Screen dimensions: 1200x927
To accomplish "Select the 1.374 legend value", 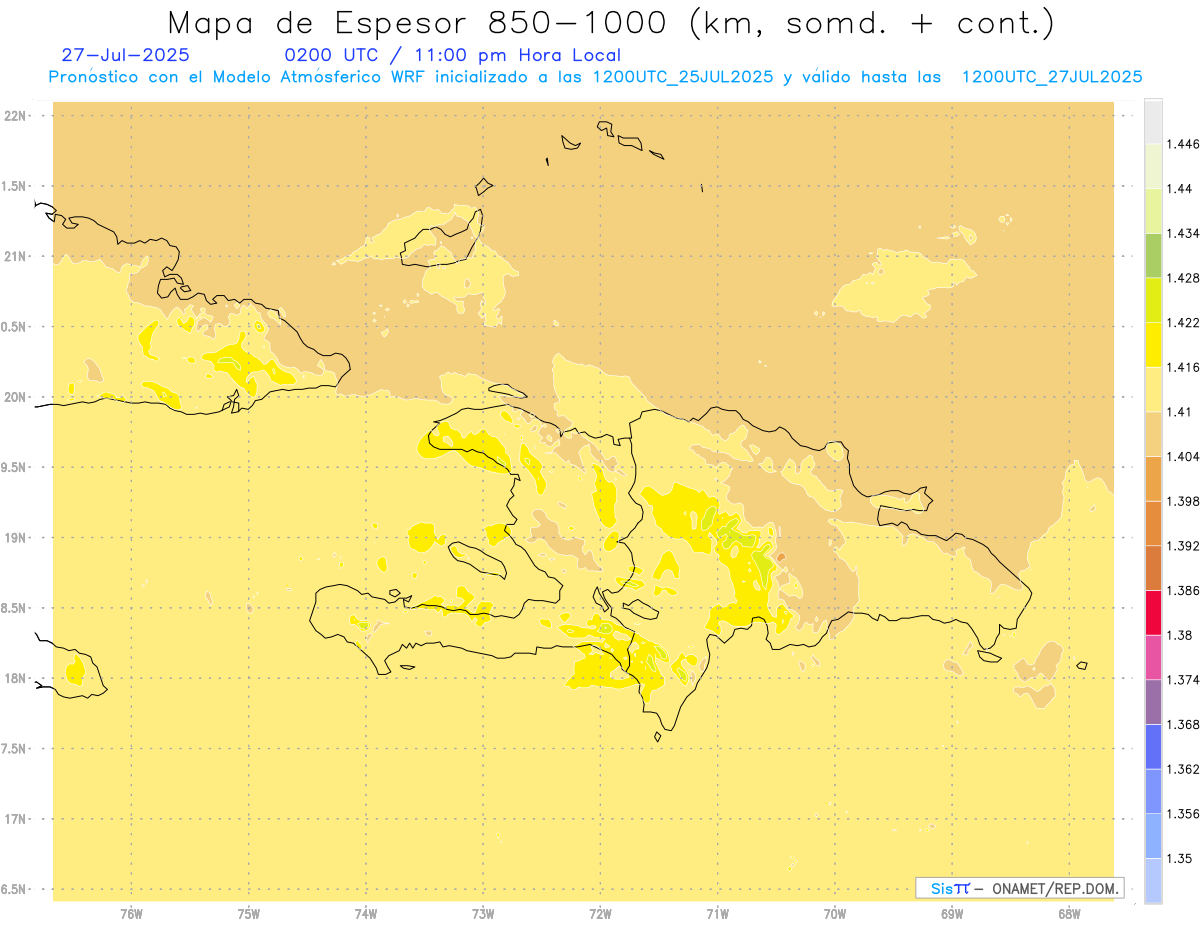I will (1183, 680).
